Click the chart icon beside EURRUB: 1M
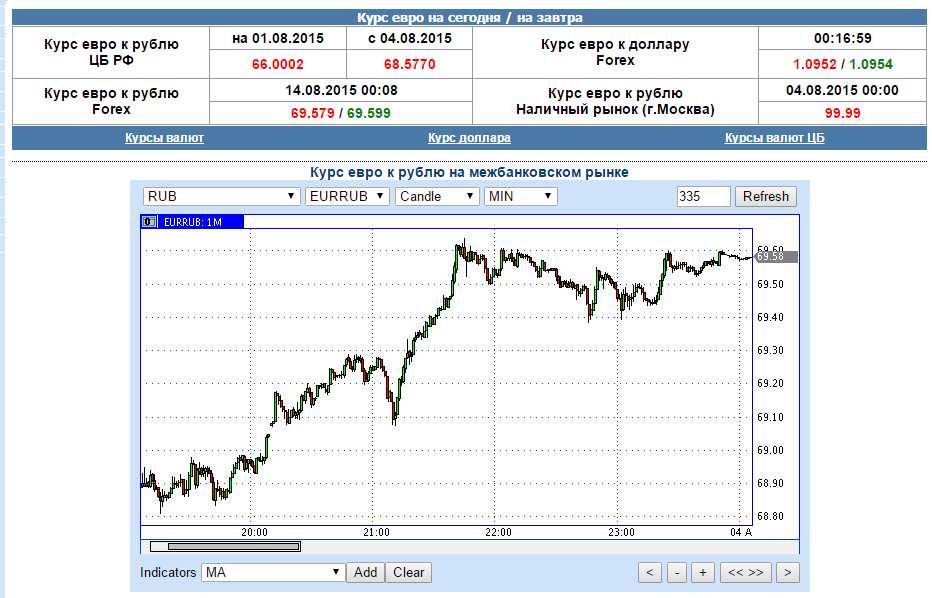Viewport: 932px width, 598px height. click(149, 222)
